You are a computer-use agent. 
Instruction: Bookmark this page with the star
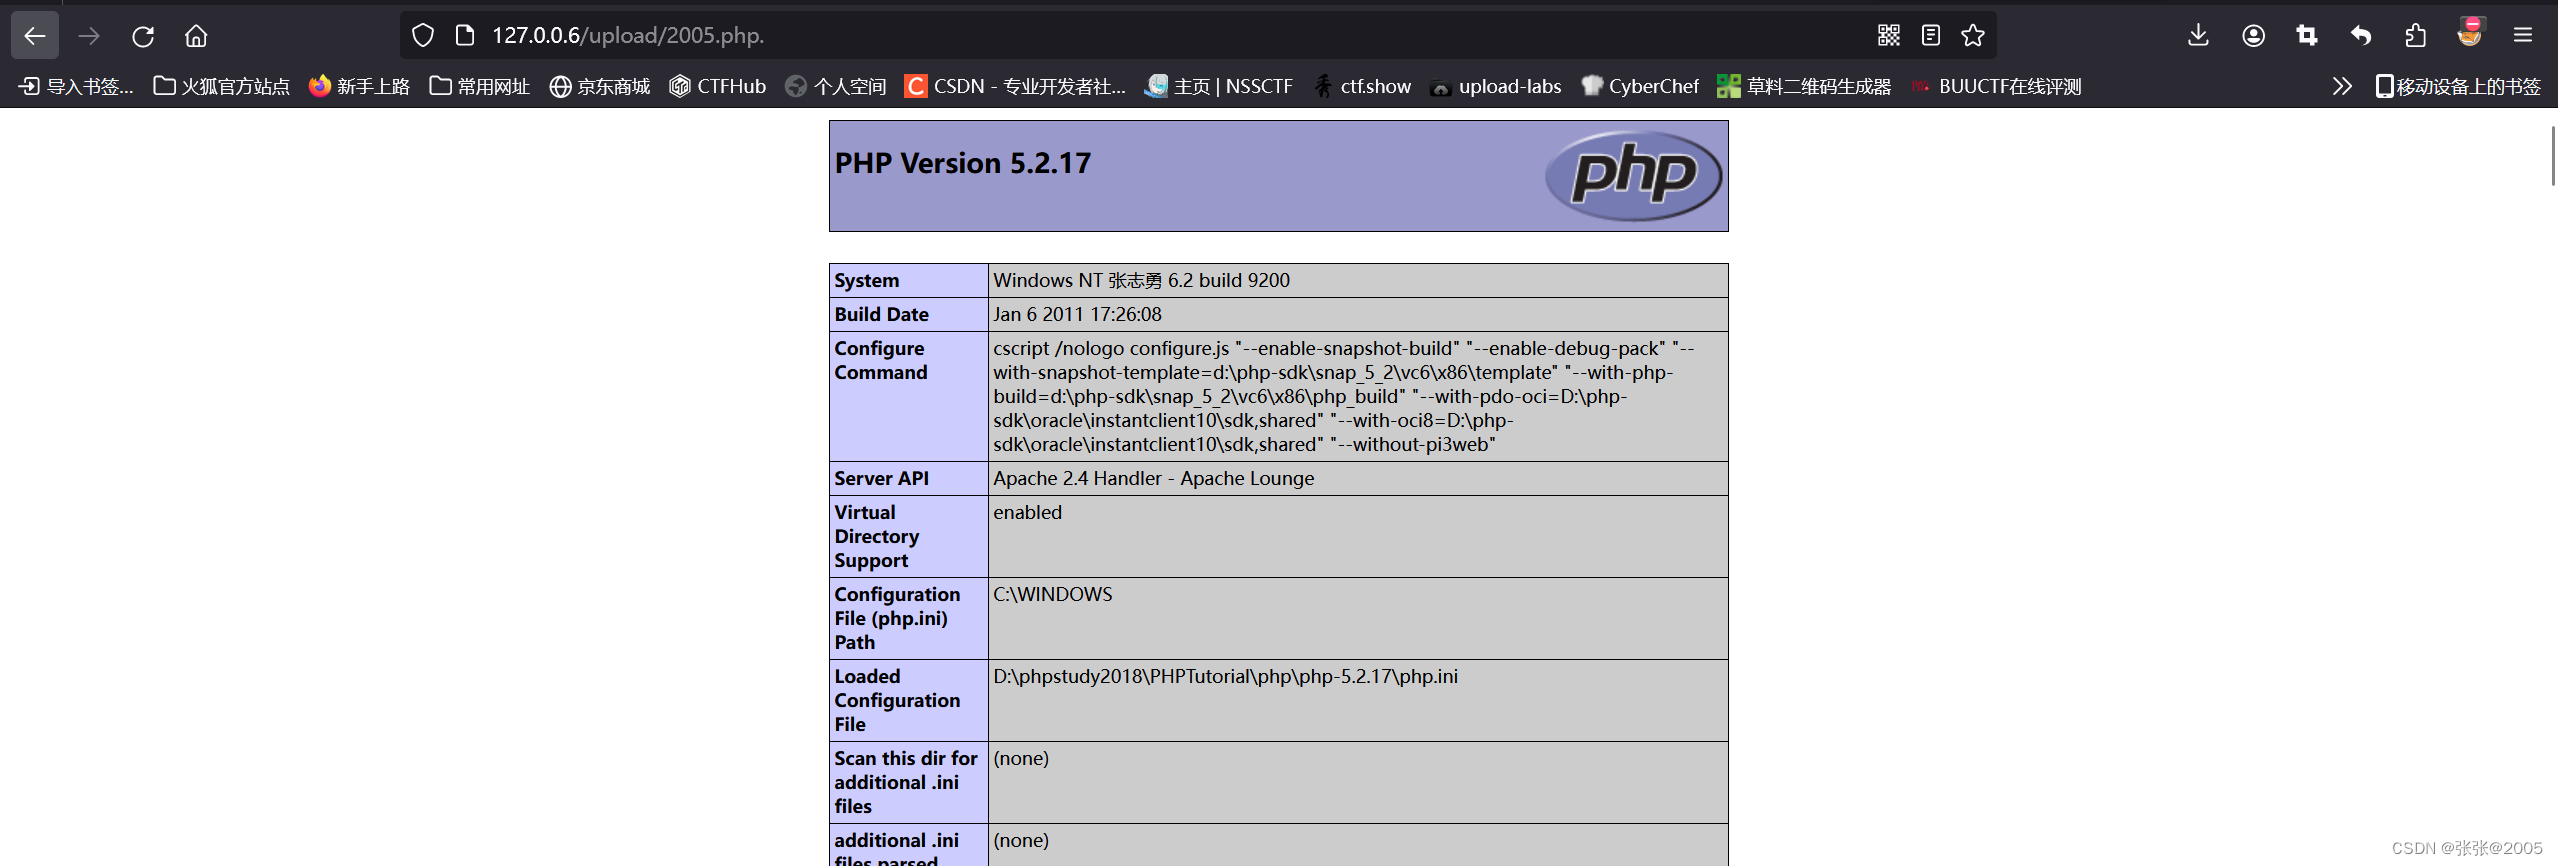[x=1973, y=36]
